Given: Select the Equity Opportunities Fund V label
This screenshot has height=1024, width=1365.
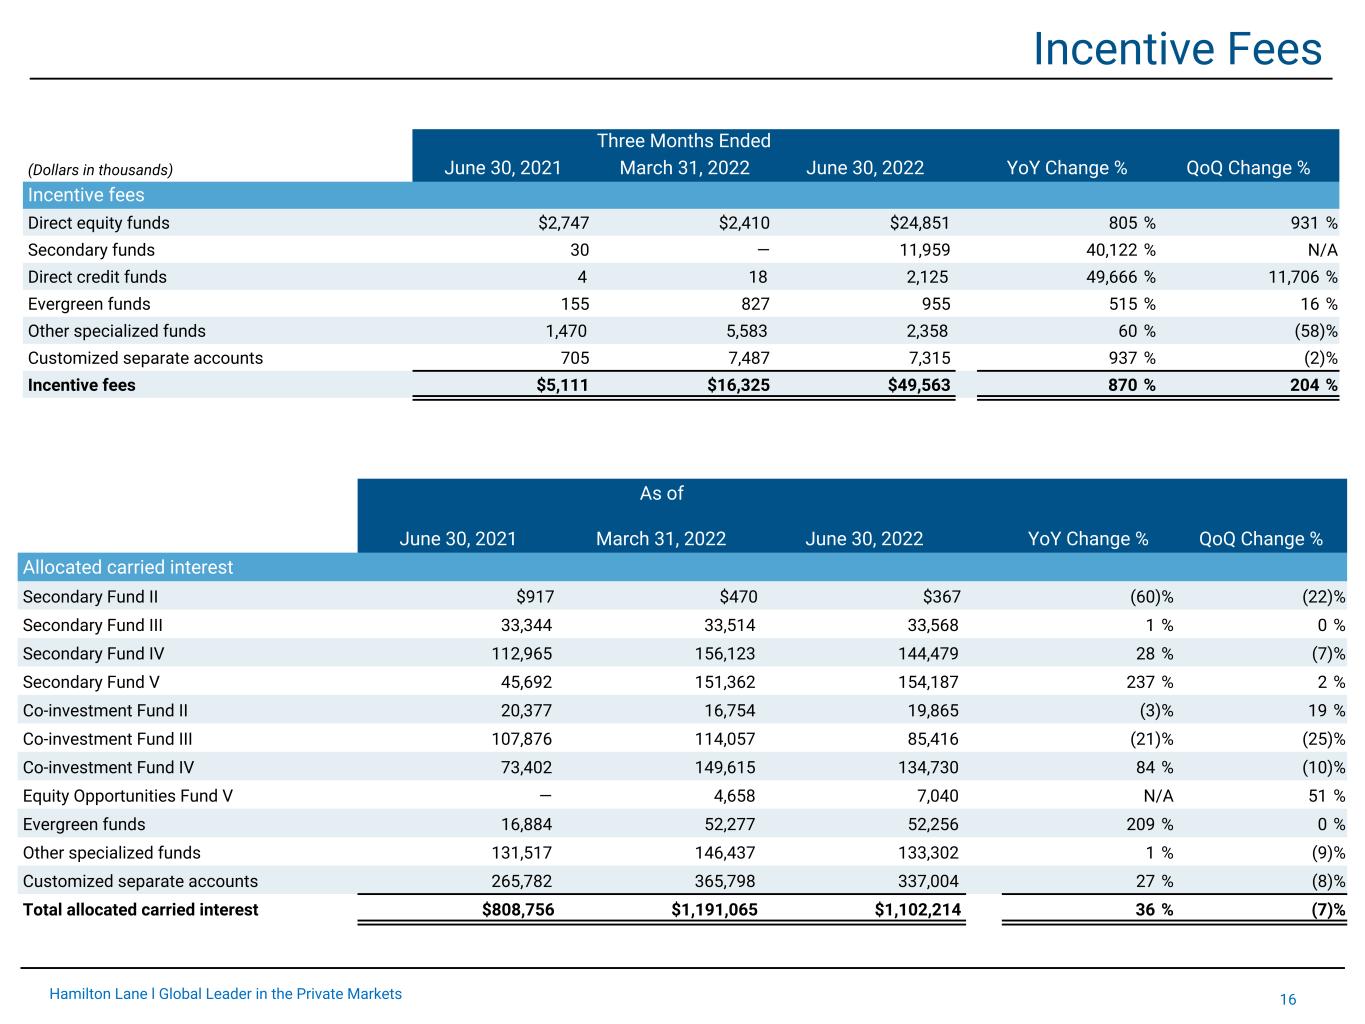Looking at the screenshot, I should tap(127, 796).
